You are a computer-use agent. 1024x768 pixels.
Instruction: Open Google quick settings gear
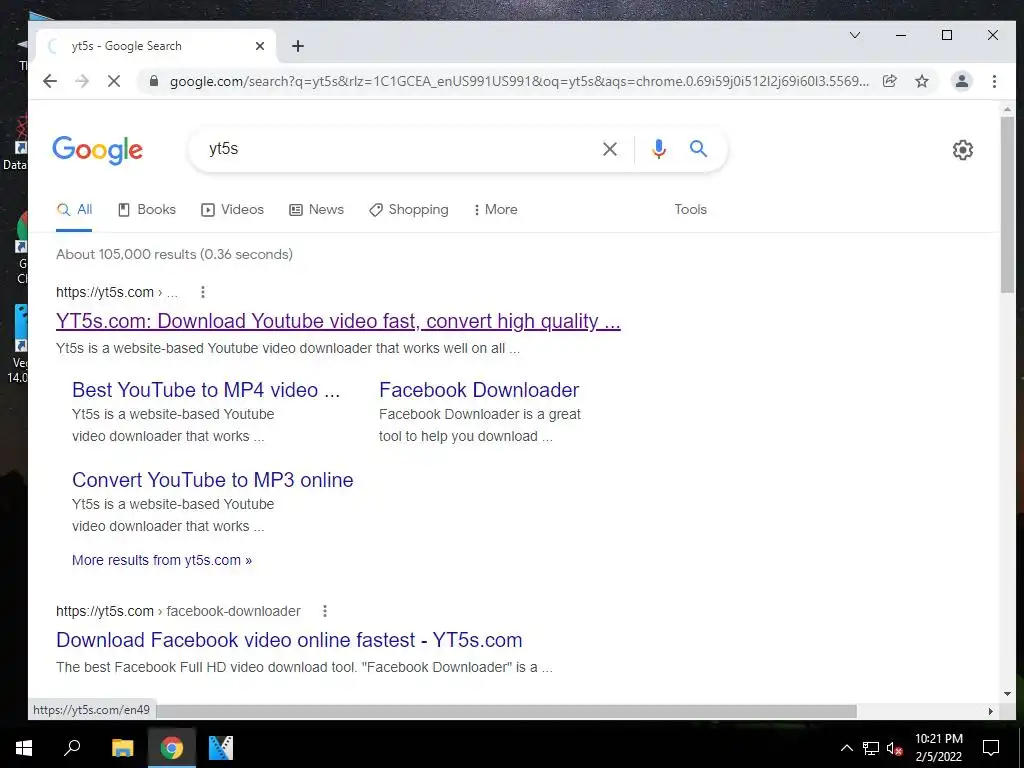pyautogui.click(x=963, y=150)
